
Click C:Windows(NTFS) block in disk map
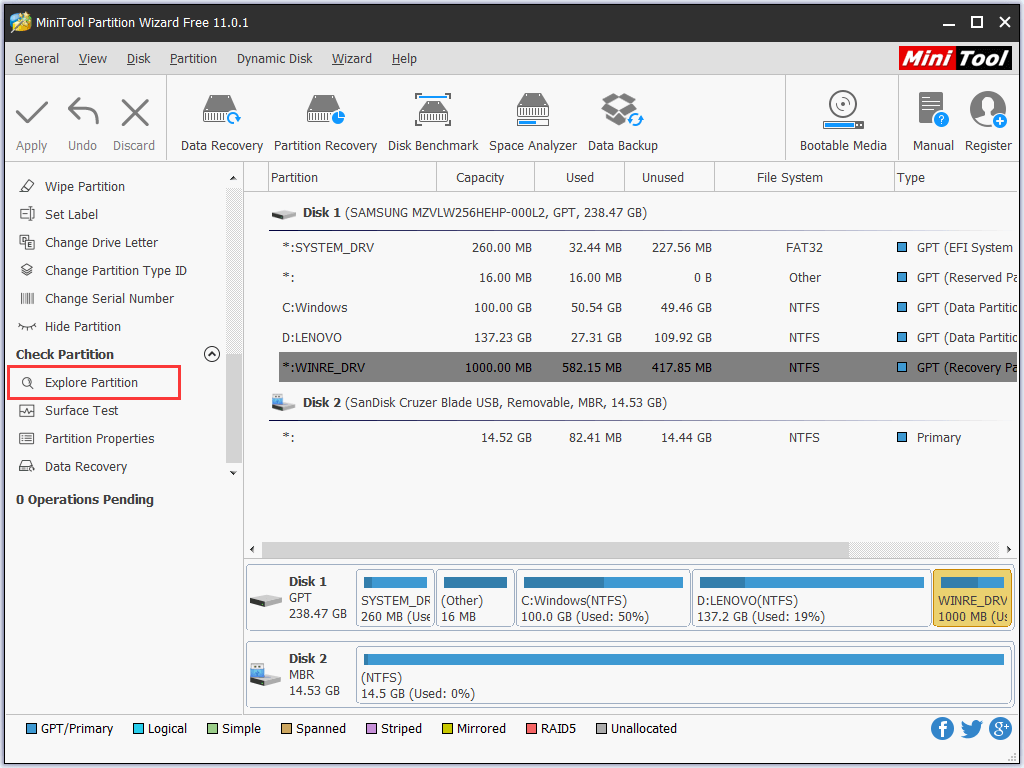pyautogui.click(x=603, y=598)
